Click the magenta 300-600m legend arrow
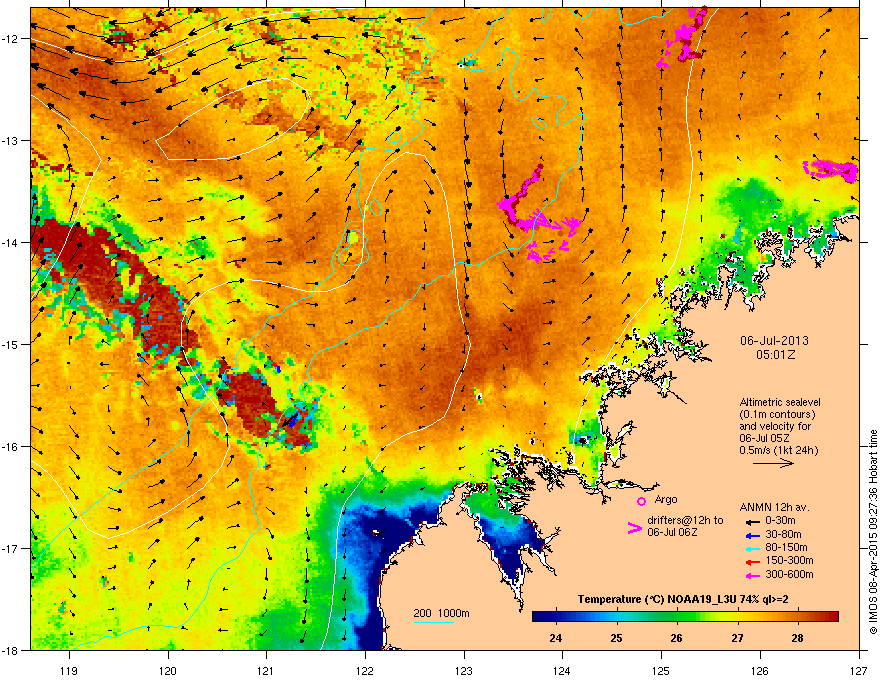 coord(752,575)
